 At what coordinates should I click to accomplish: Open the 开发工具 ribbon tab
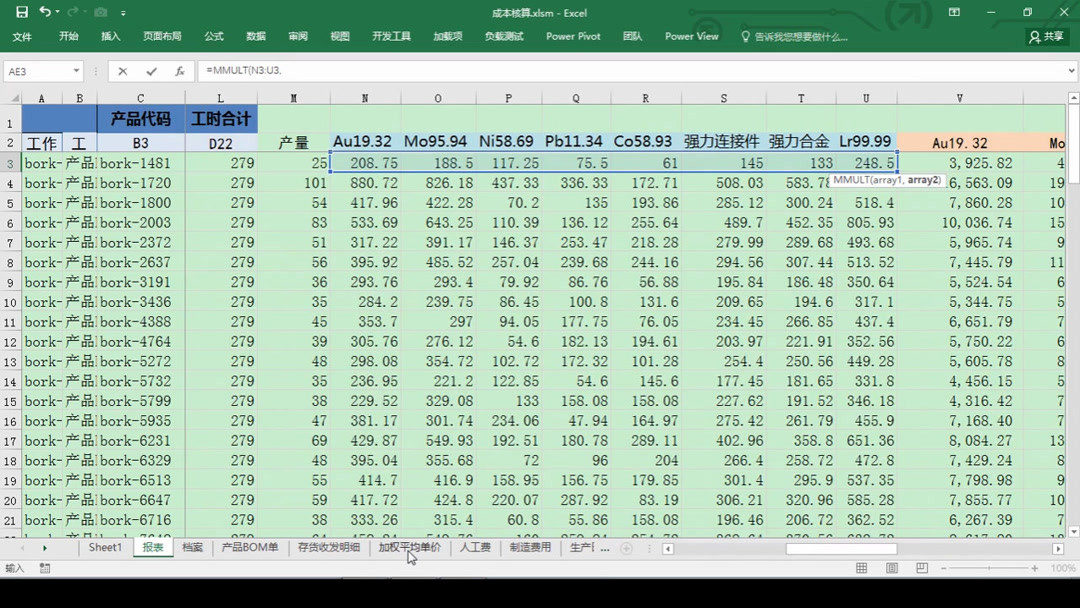pos(391,36)
